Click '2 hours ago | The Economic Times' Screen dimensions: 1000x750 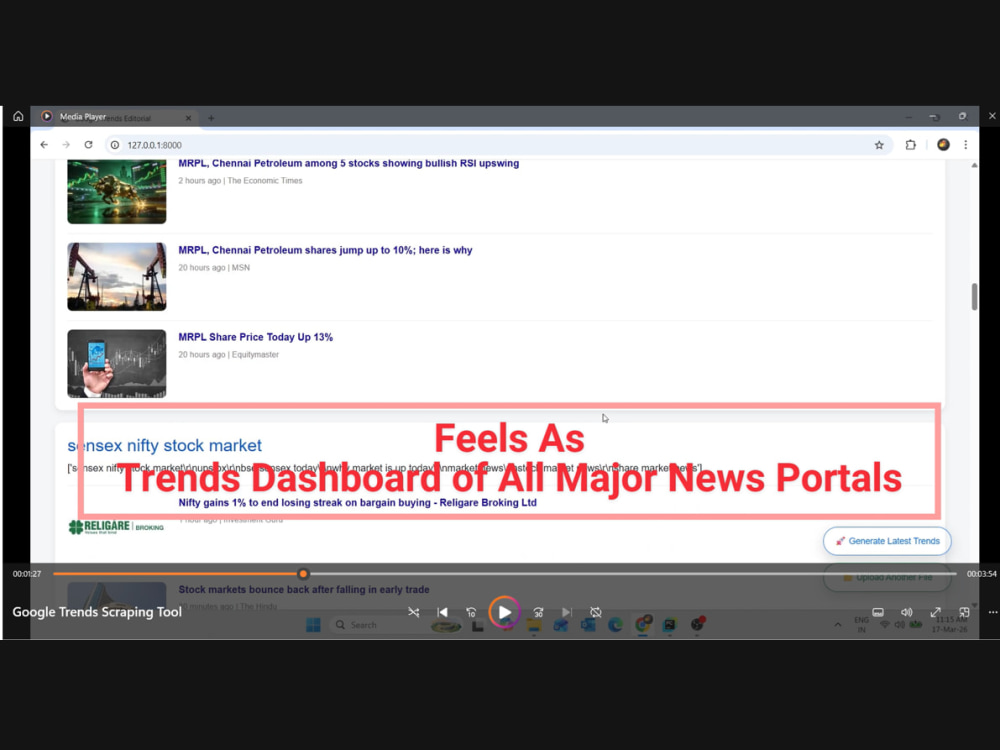[x=240, y=180]
